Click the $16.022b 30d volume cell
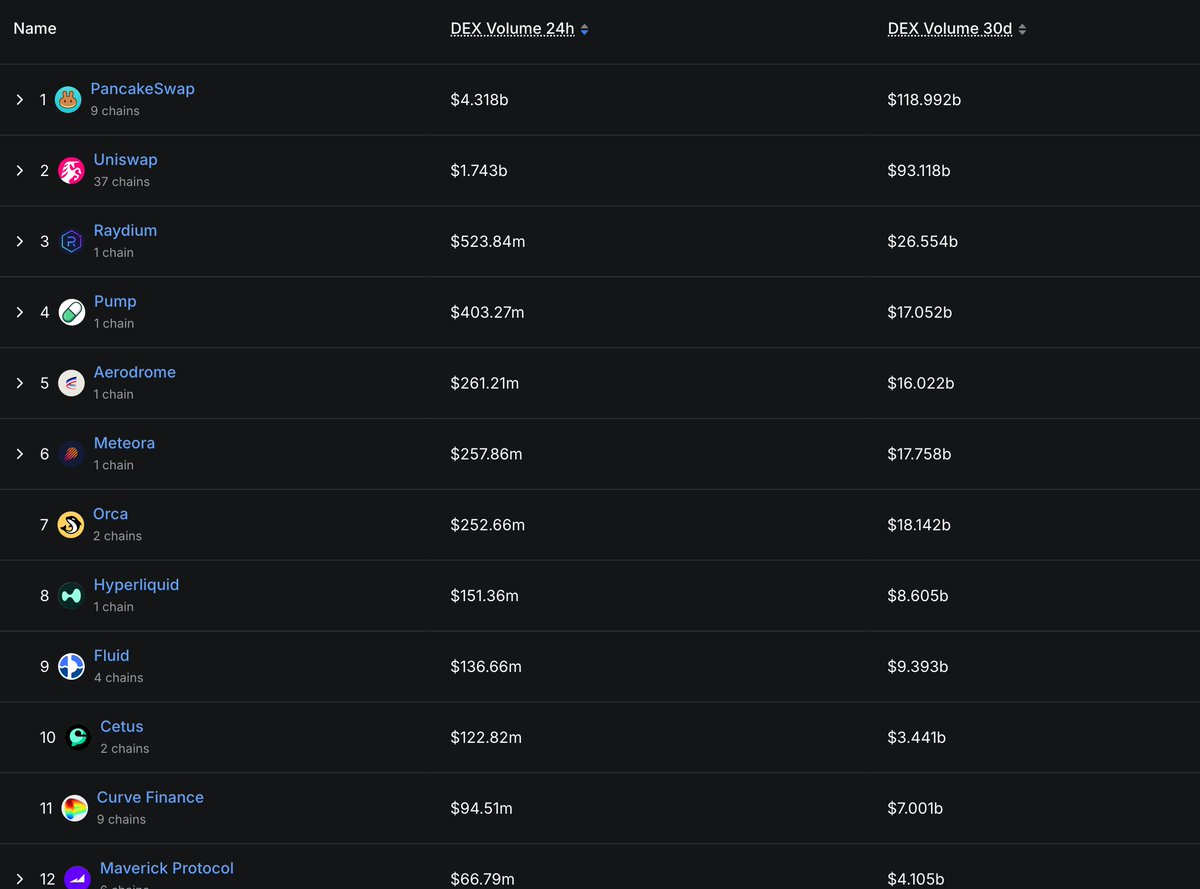Screen dimensions: 1200x889 921,383
